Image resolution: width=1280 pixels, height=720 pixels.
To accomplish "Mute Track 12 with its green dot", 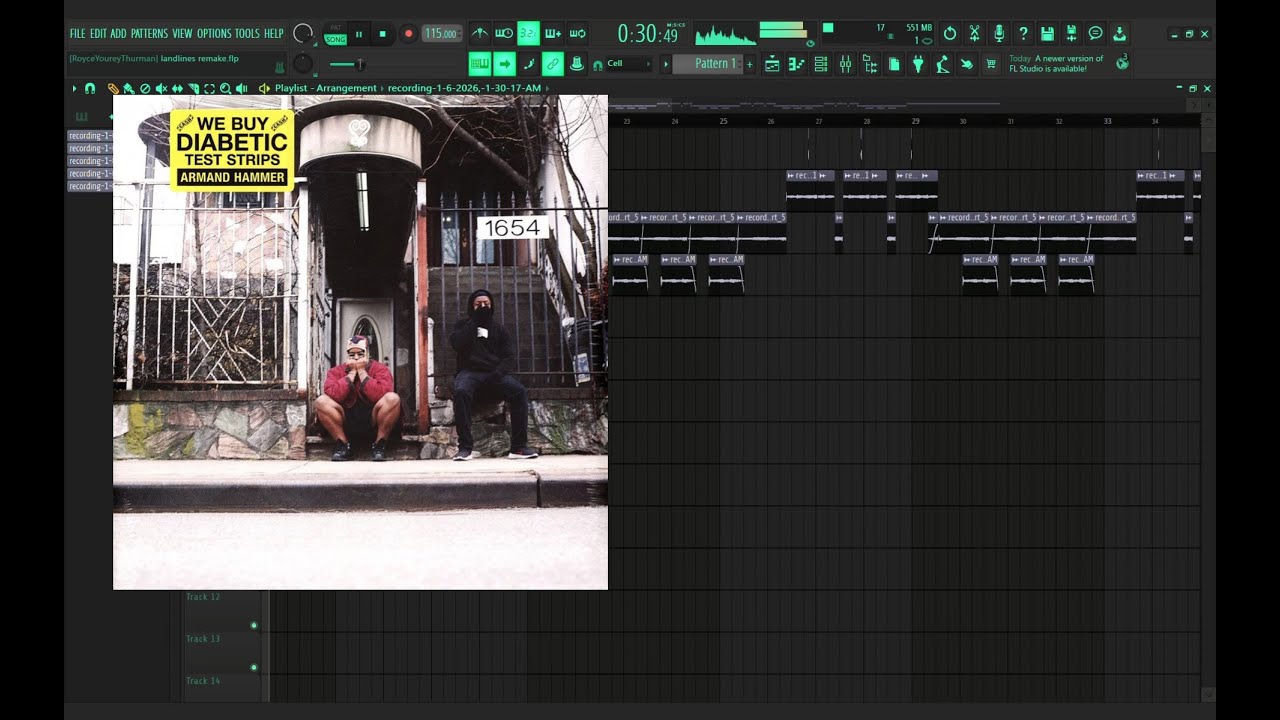I will [254, 625].
